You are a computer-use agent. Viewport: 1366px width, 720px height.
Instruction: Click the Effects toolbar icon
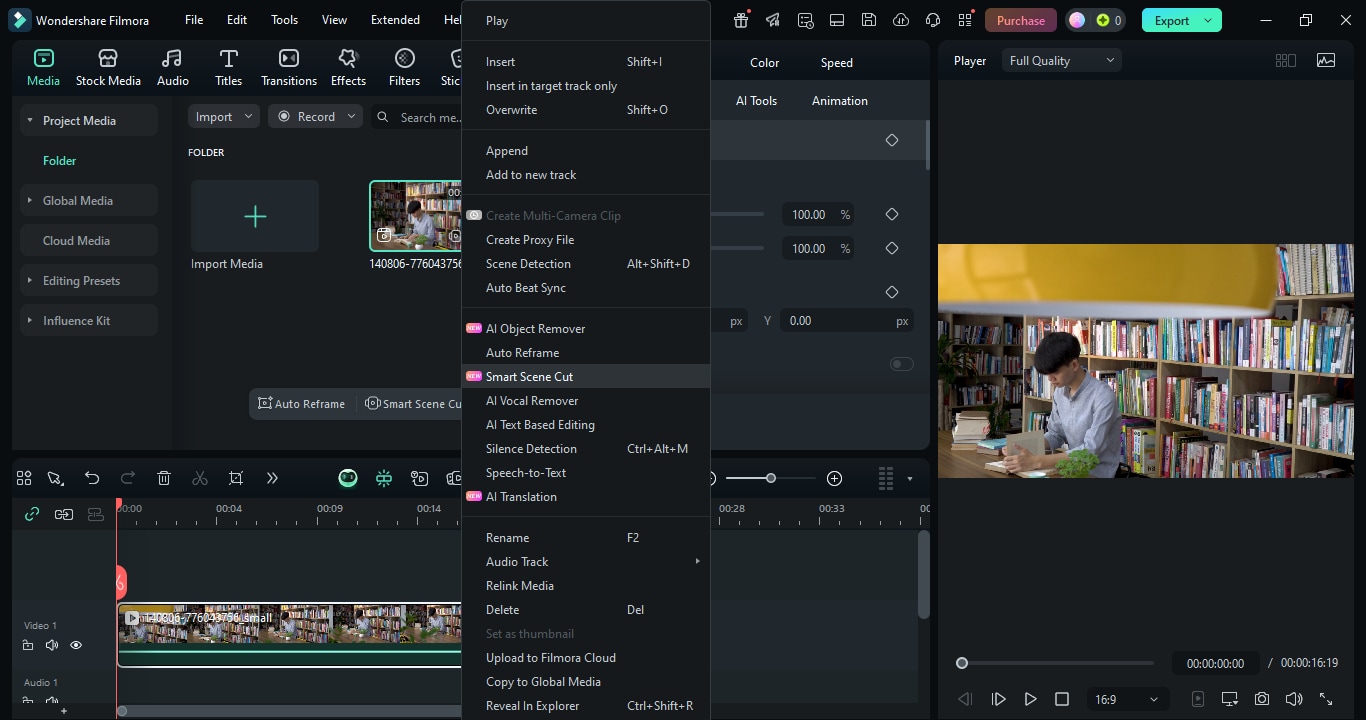pyautogui.click(x=348, y=67)
